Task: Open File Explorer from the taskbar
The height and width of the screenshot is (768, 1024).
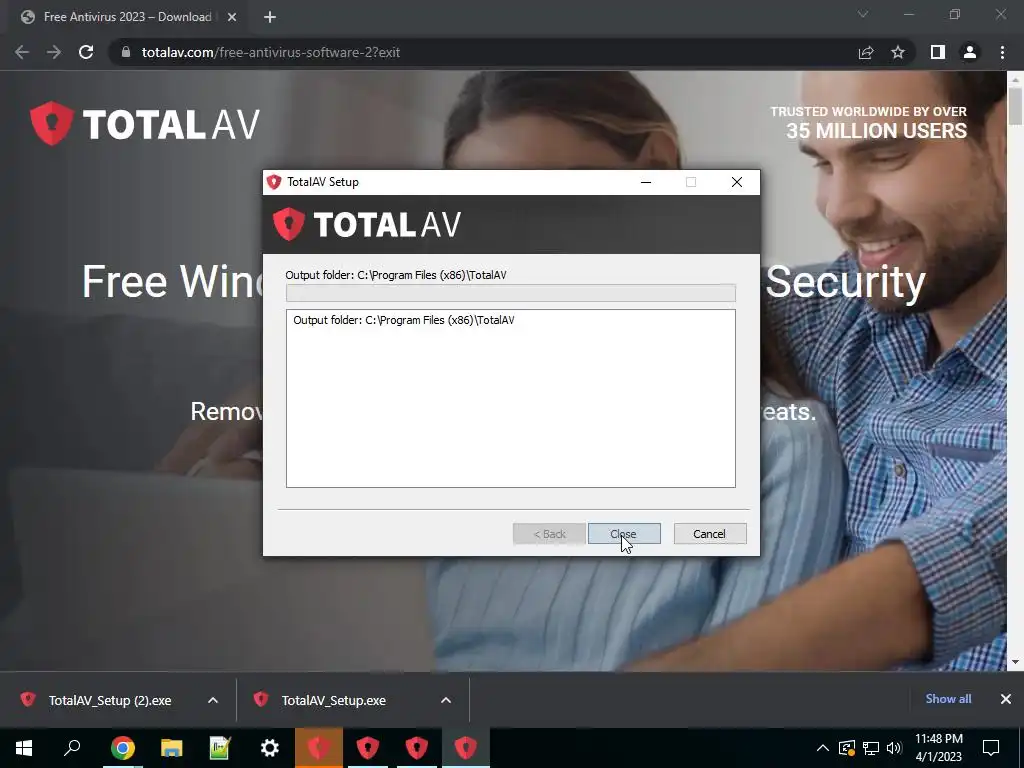Action: (x=171, y=748)
